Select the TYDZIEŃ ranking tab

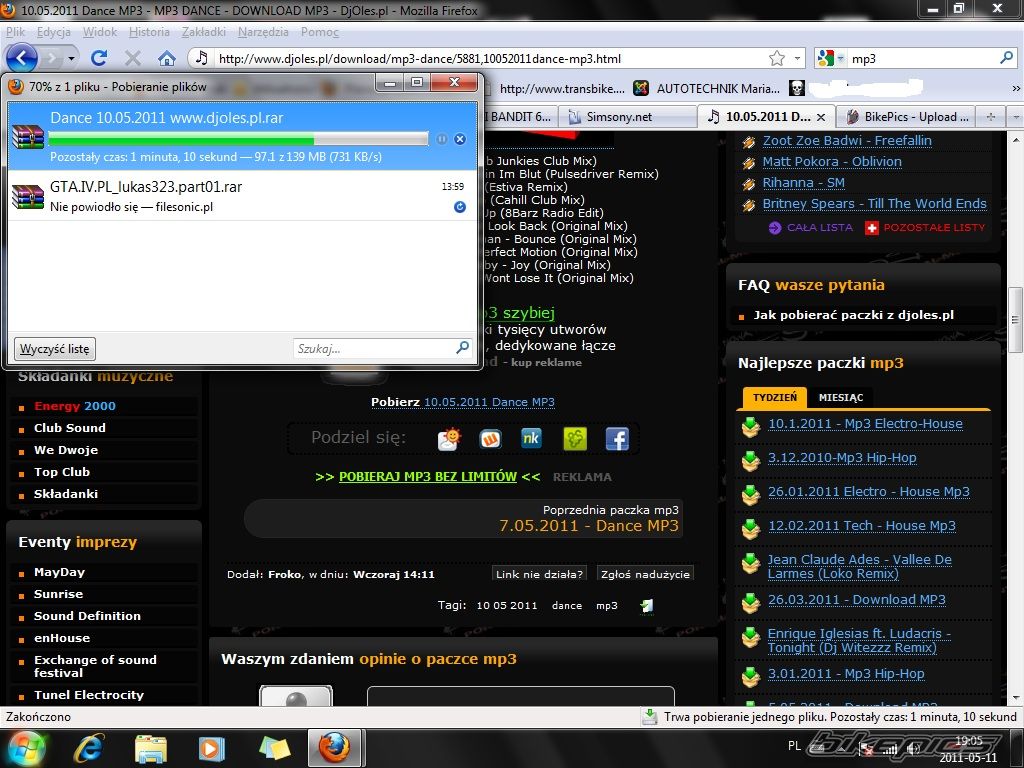775,397
